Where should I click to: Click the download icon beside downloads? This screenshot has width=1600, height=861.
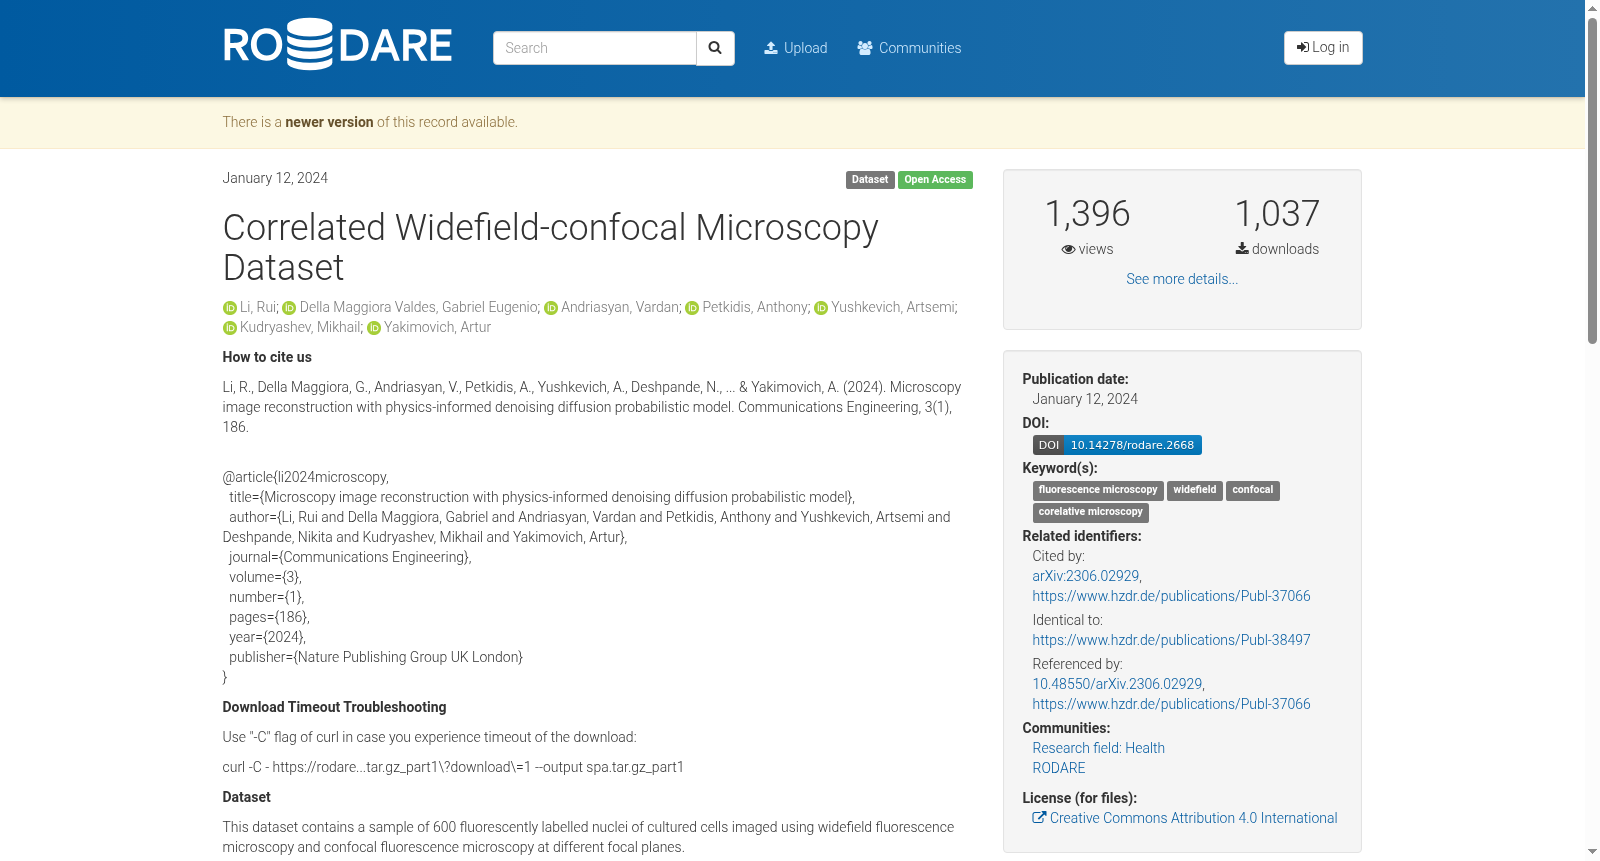[x=1242, y=249]
